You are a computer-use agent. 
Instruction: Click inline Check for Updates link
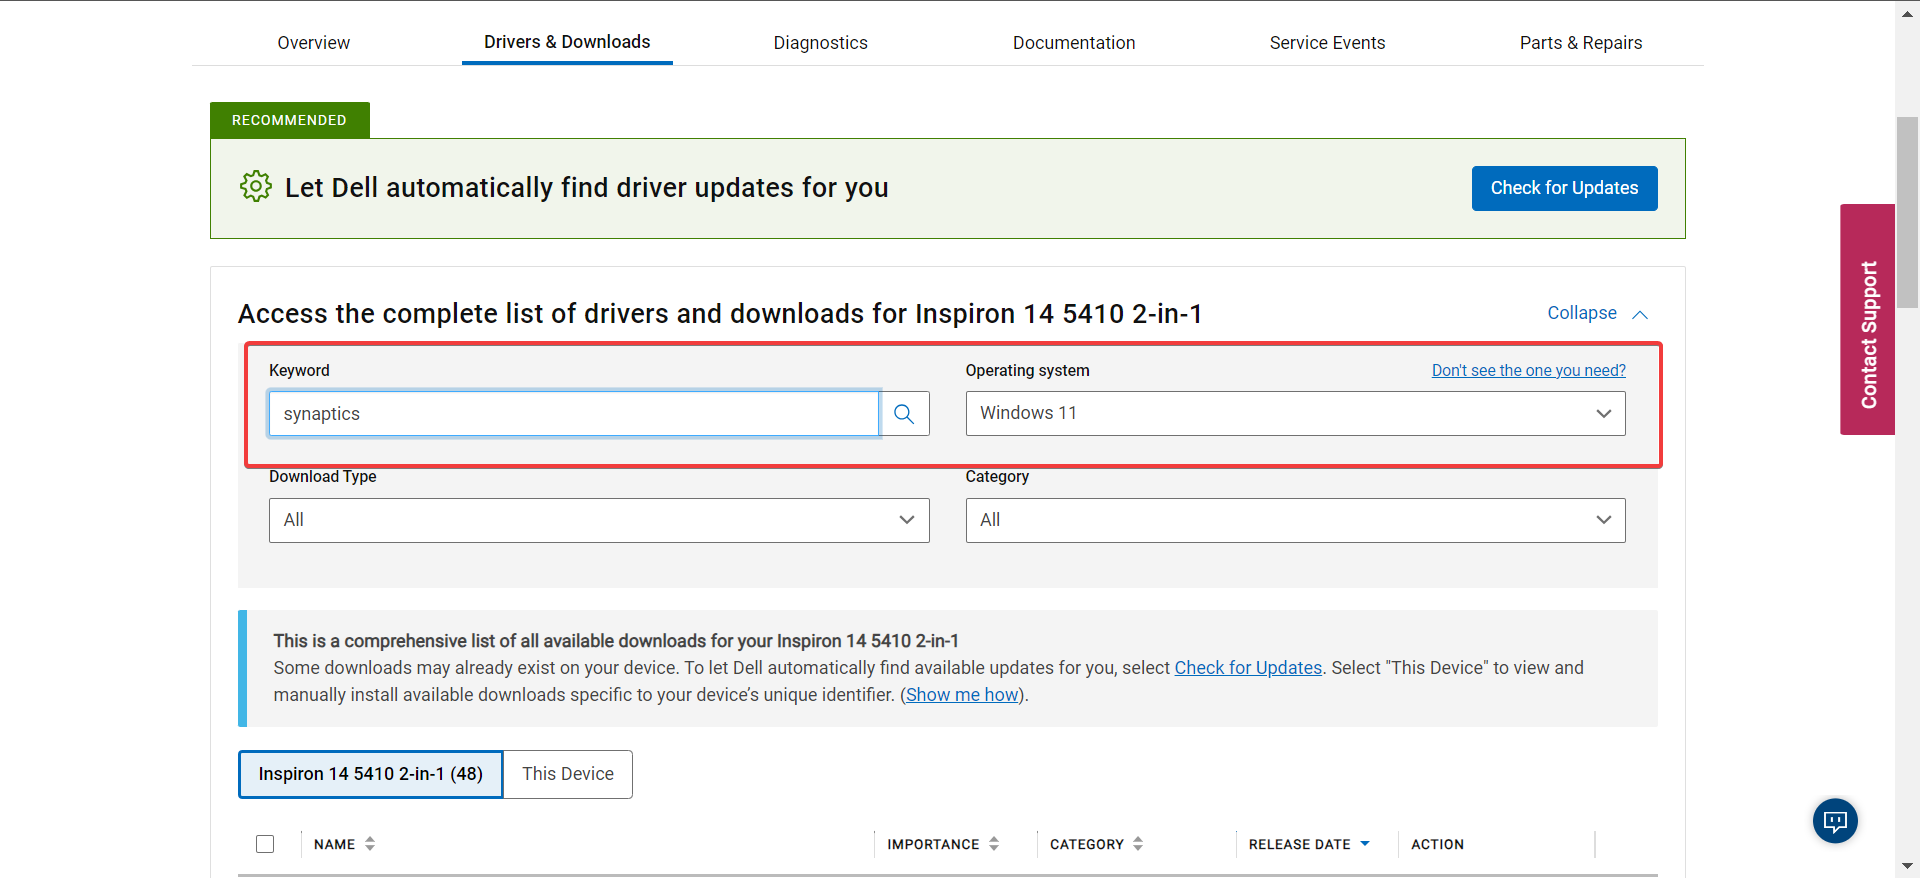pyautogui.click(x=1248, y=667)
